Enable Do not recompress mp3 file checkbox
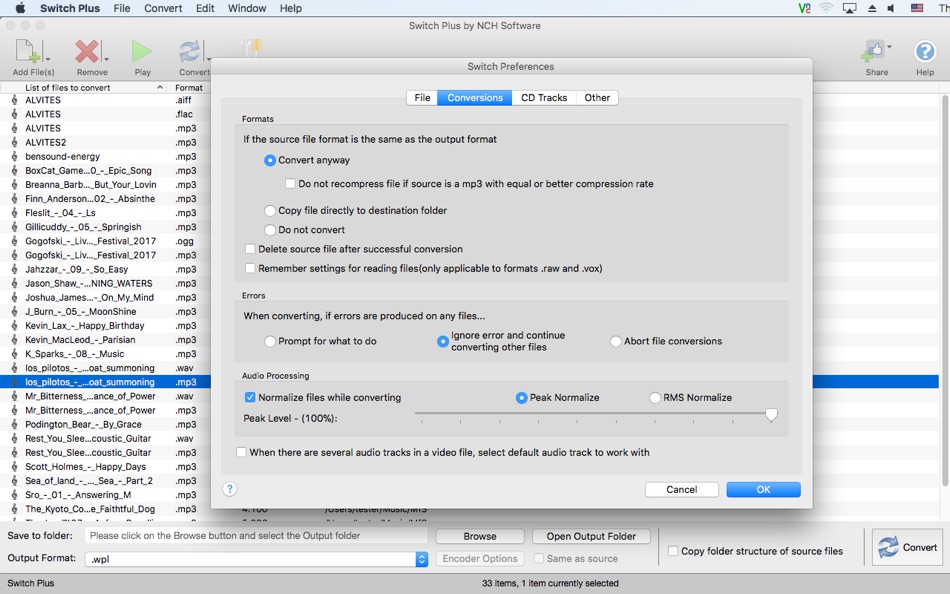This screenshot has width=950, height=594. (290, 184)
